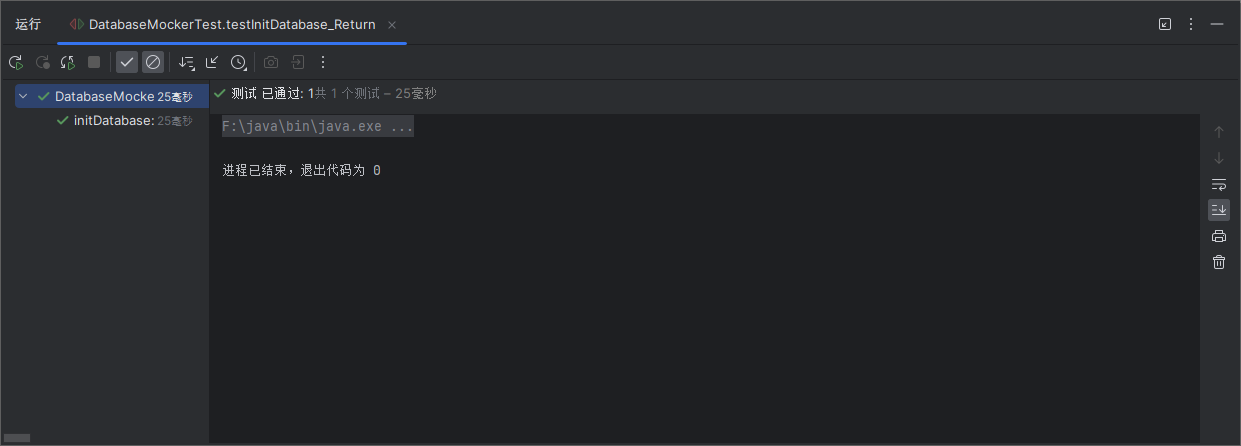Close the DatabaseMockerTest run tab
The width and height of the screenshot is (1241, 446).
392,25
